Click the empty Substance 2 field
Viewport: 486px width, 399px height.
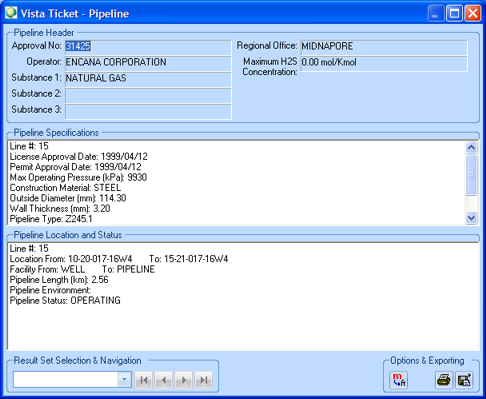coord(148,95)
